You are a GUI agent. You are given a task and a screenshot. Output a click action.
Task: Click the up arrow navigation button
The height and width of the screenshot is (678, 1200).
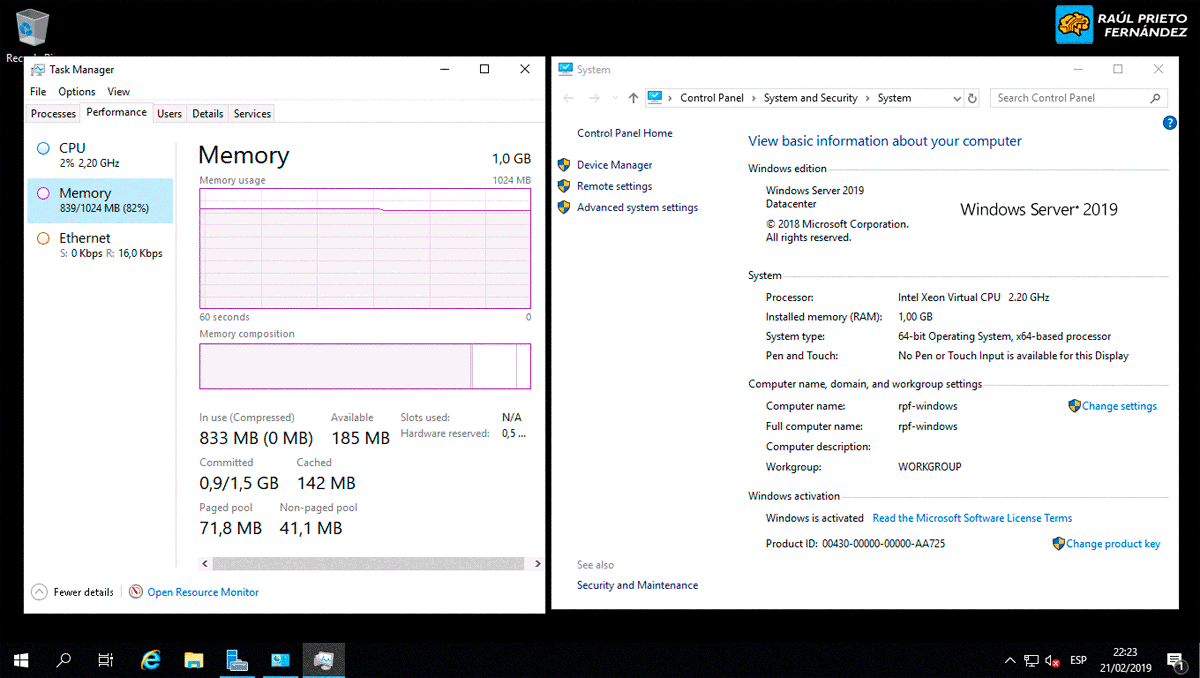click(x=633, y=98)
